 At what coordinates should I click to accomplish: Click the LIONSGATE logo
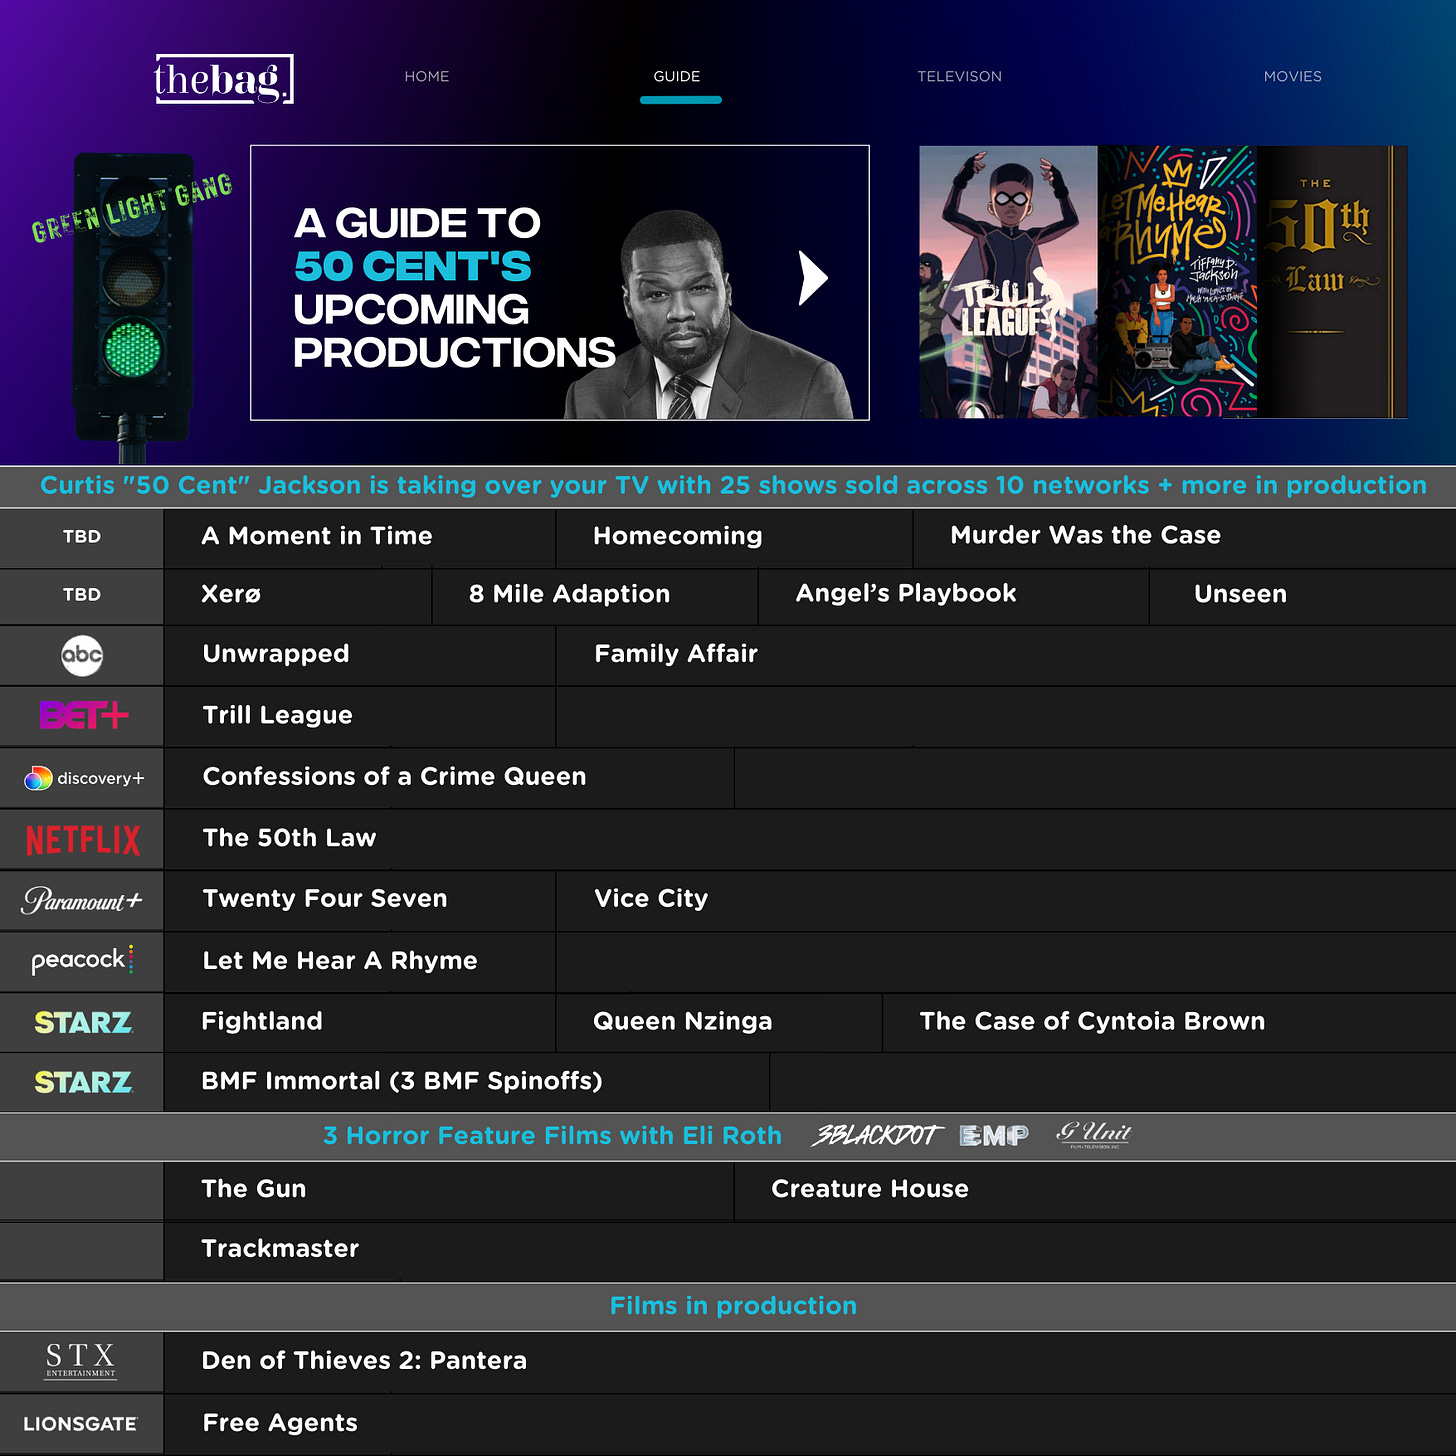[x=80, y=1424]
